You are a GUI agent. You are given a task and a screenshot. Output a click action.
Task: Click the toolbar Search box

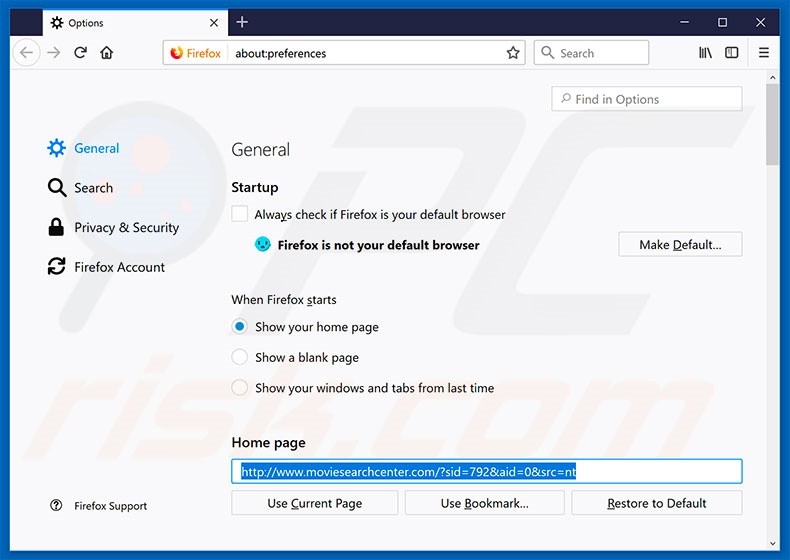click(591, 52)
